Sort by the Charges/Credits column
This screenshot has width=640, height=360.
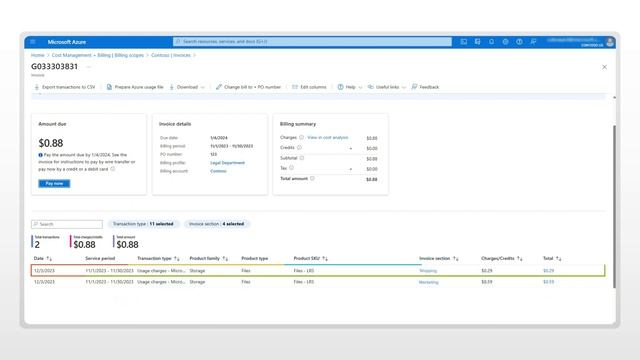502,258
